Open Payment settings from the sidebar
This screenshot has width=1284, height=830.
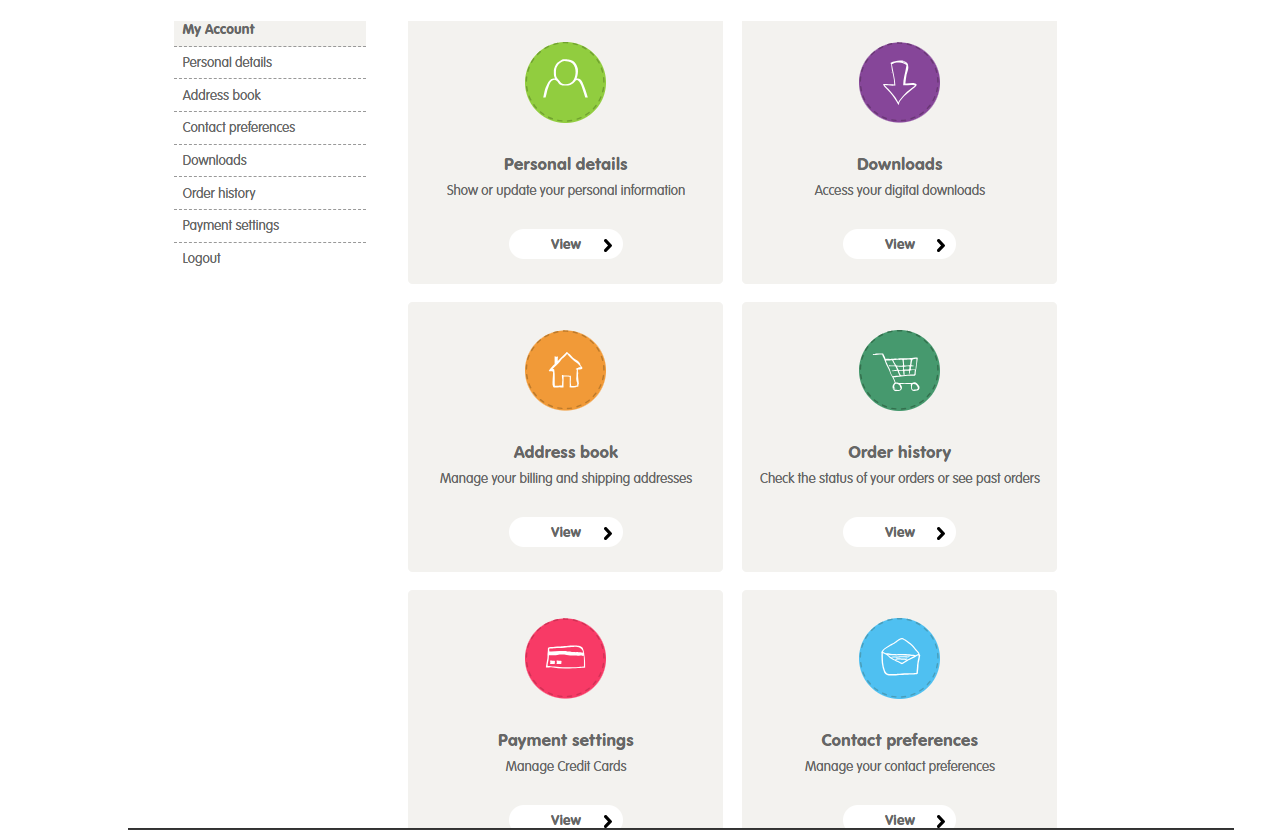click(229, 225)
